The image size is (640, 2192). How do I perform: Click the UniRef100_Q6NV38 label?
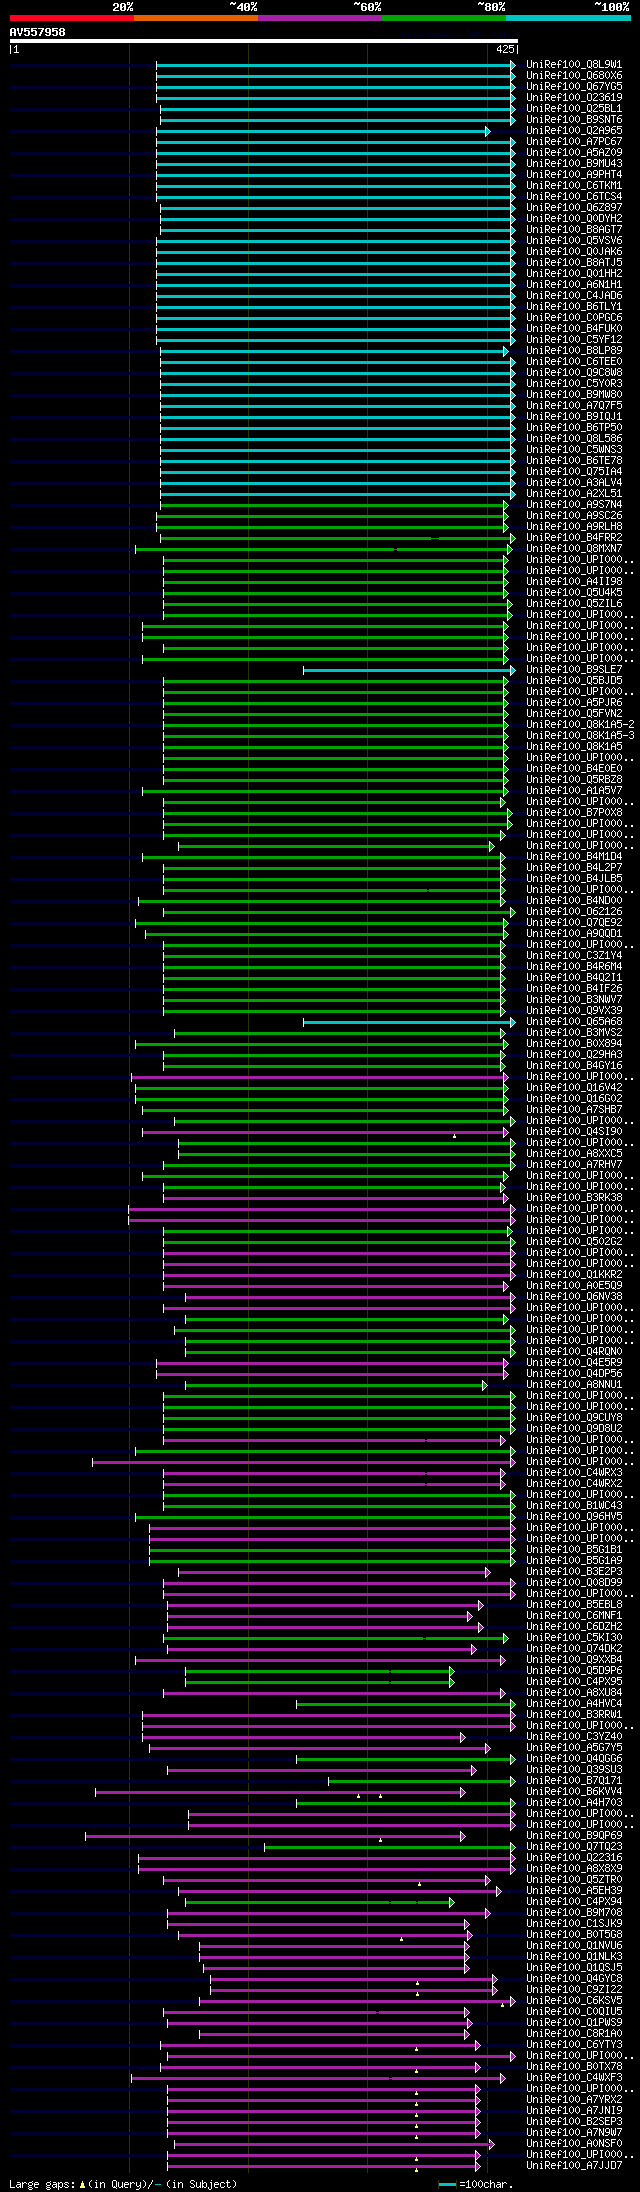[x=574, y=1297]
